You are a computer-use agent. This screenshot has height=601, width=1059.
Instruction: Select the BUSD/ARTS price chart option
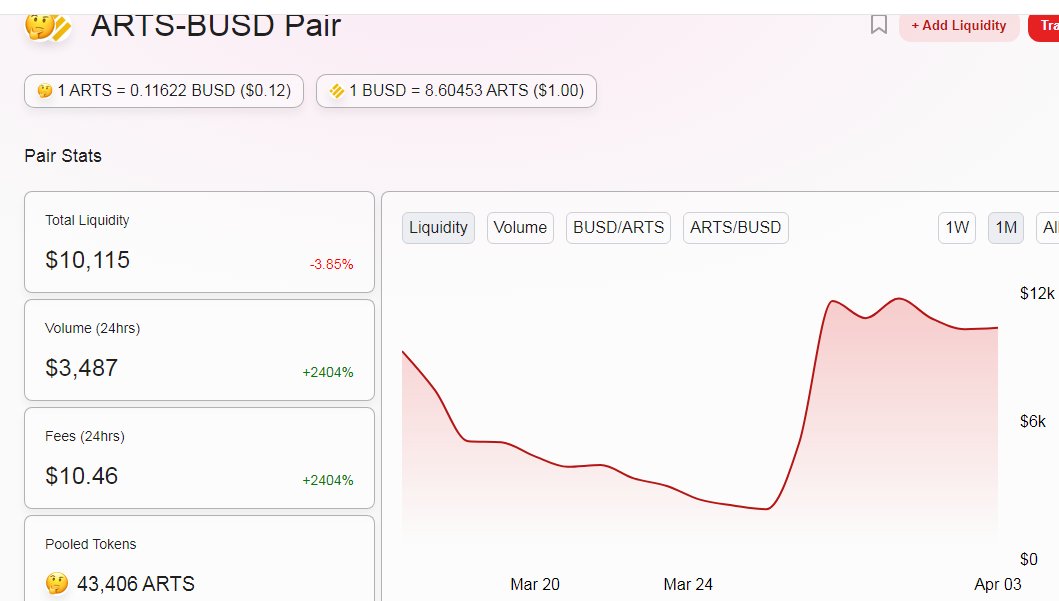click(x=618, y=228)
